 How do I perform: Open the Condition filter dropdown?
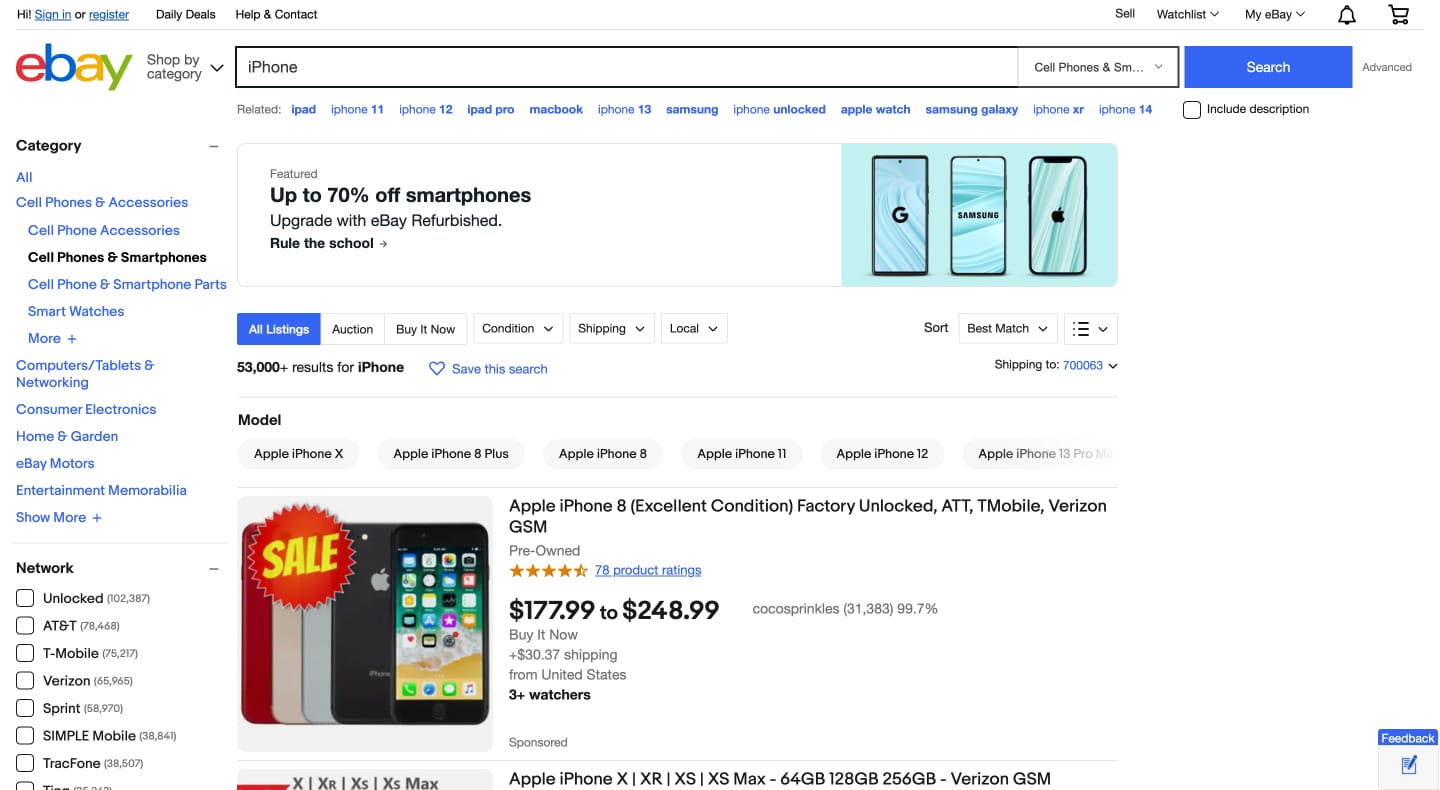518,329
